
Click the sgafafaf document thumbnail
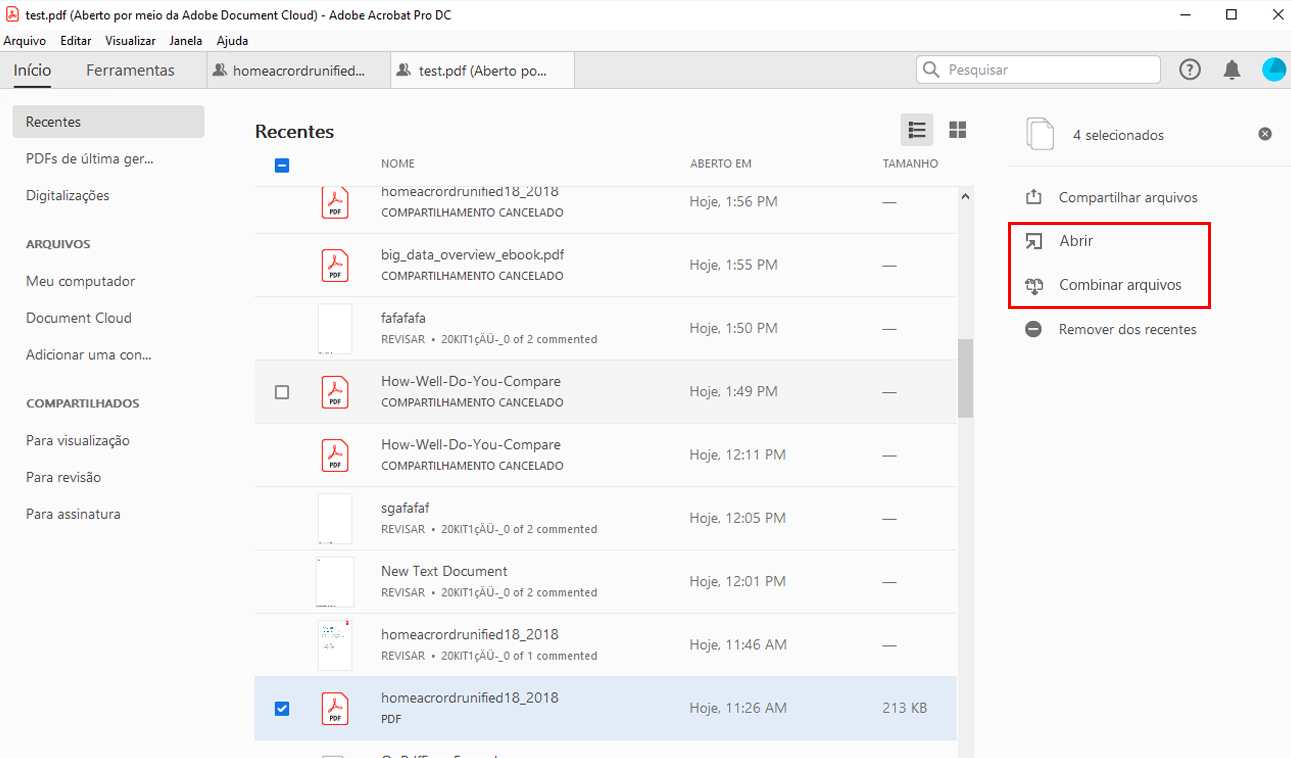click(335, 518)
